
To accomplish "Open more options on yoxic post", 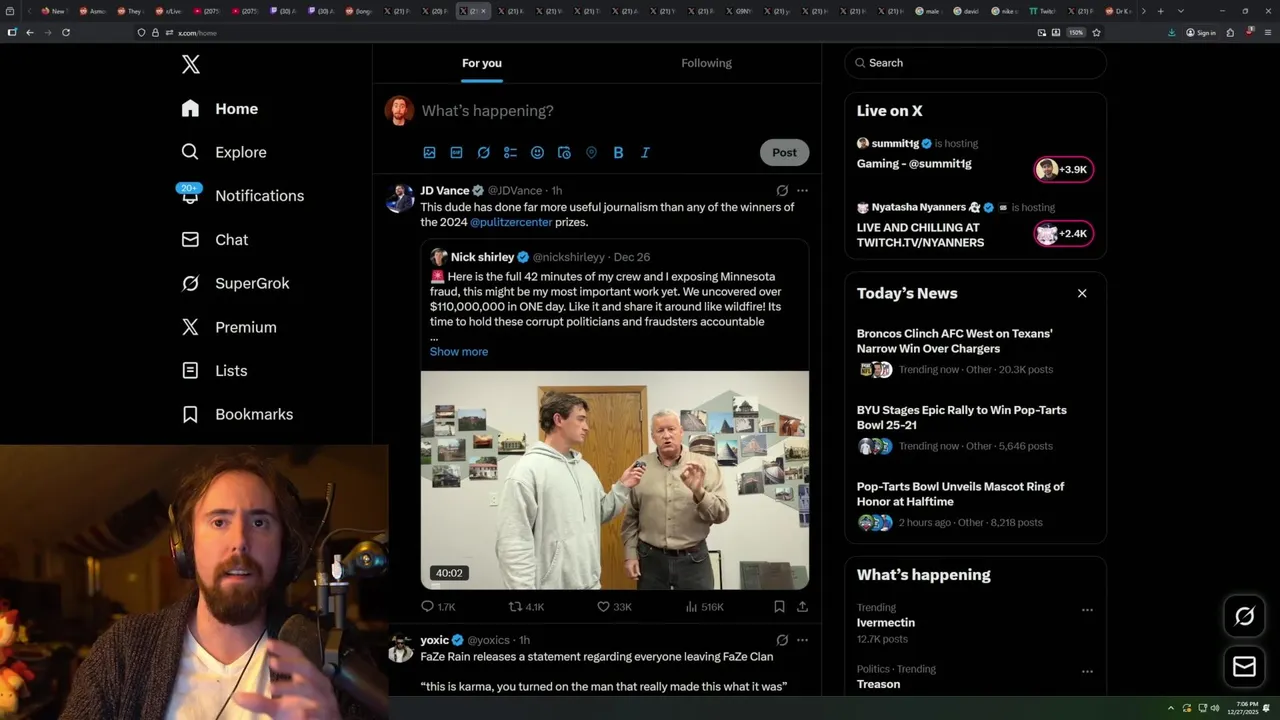I will coord(802,640).
